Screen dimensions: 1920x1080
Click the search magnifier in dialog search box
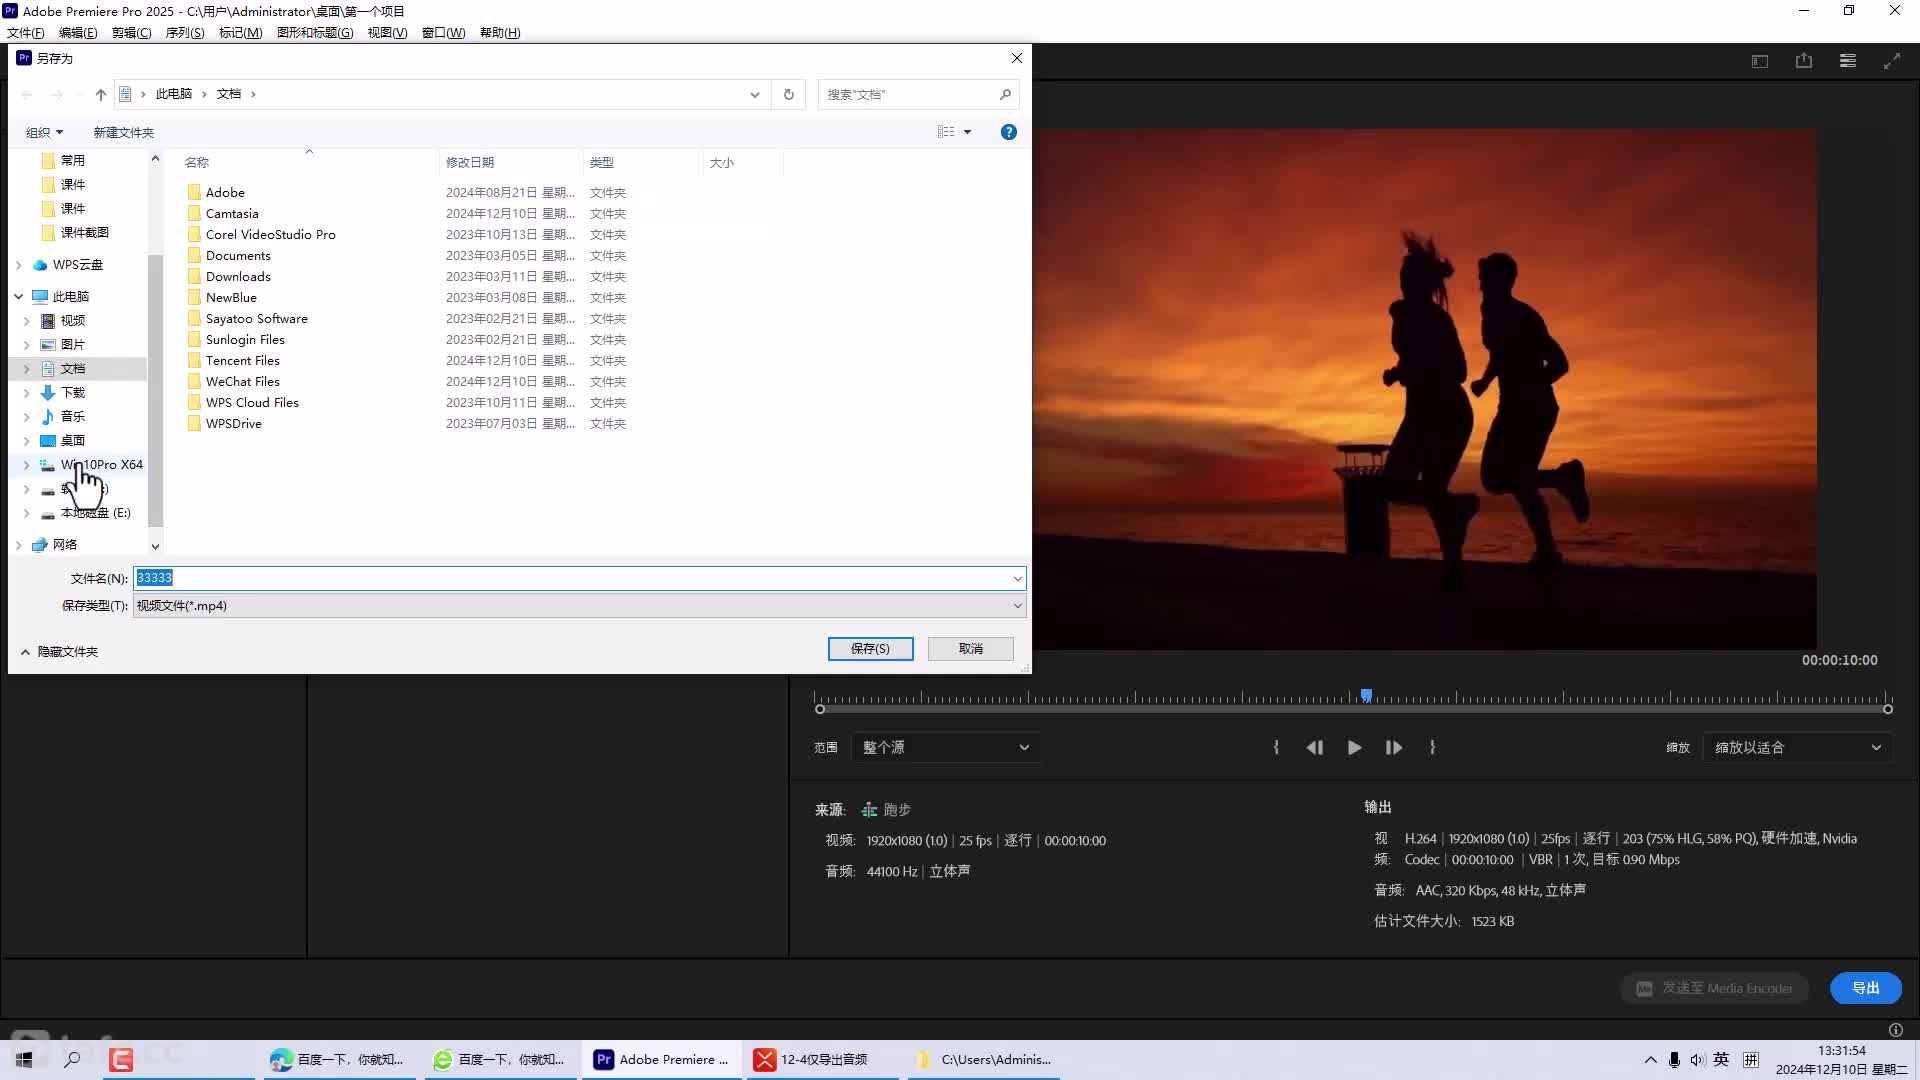(1005, 94)
